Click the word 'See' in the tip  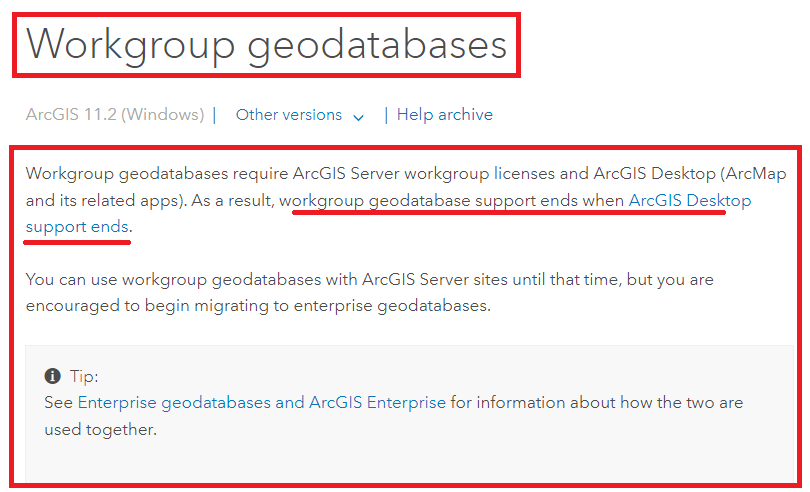coord(58,403)
